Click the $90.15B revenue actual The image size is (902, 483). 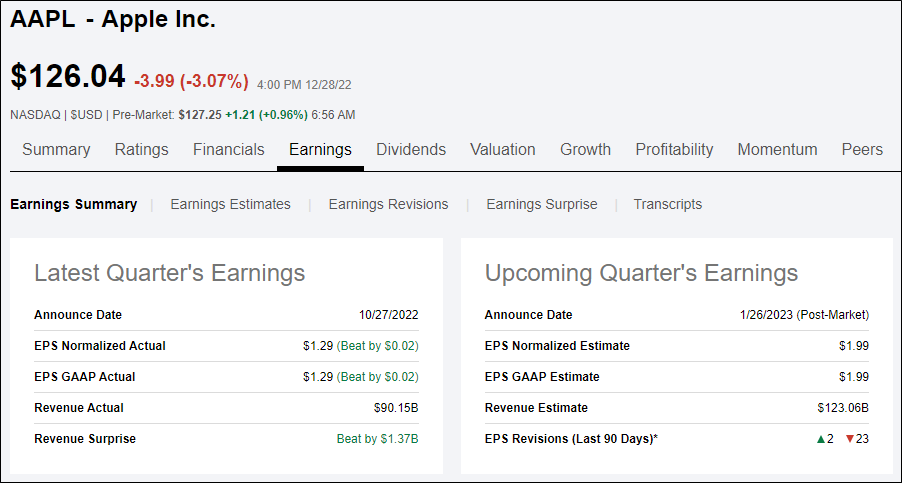point(396,408)
